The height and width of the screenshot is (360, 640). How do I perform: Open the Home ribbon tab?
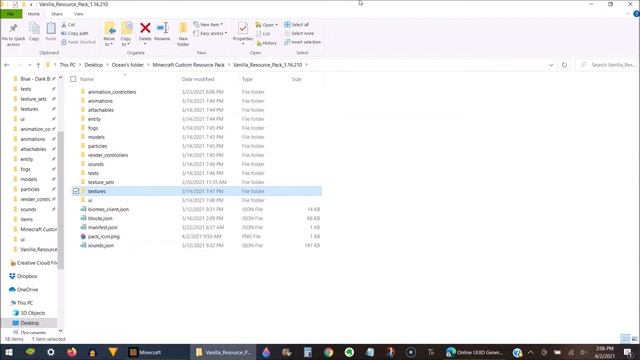[x=34, y=14]
